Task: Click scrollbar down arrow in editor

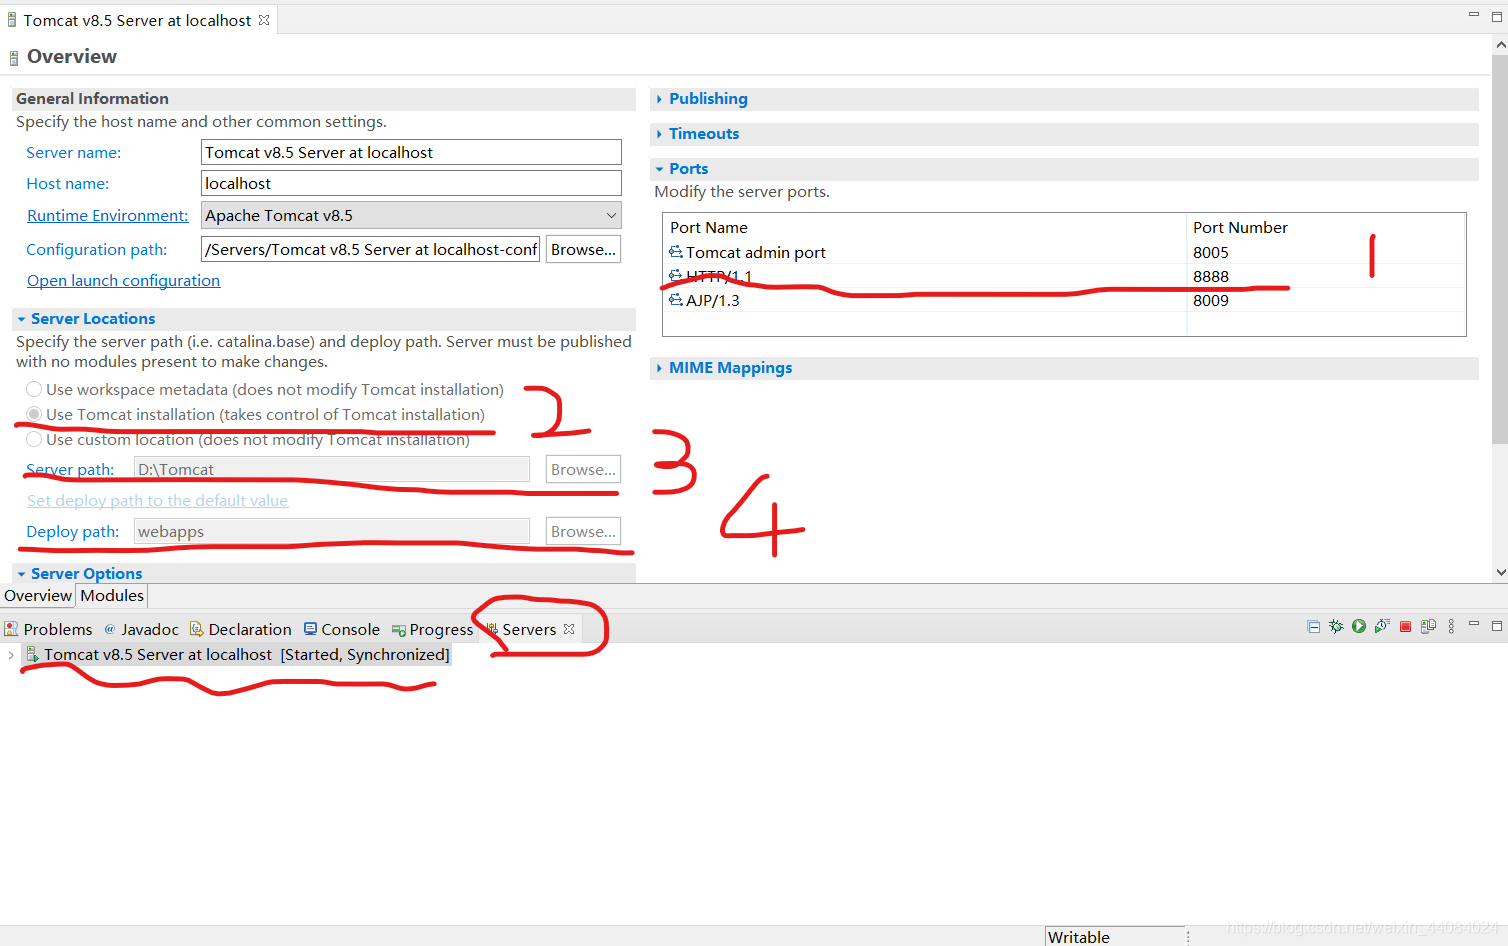Action: pos(1500,573)
